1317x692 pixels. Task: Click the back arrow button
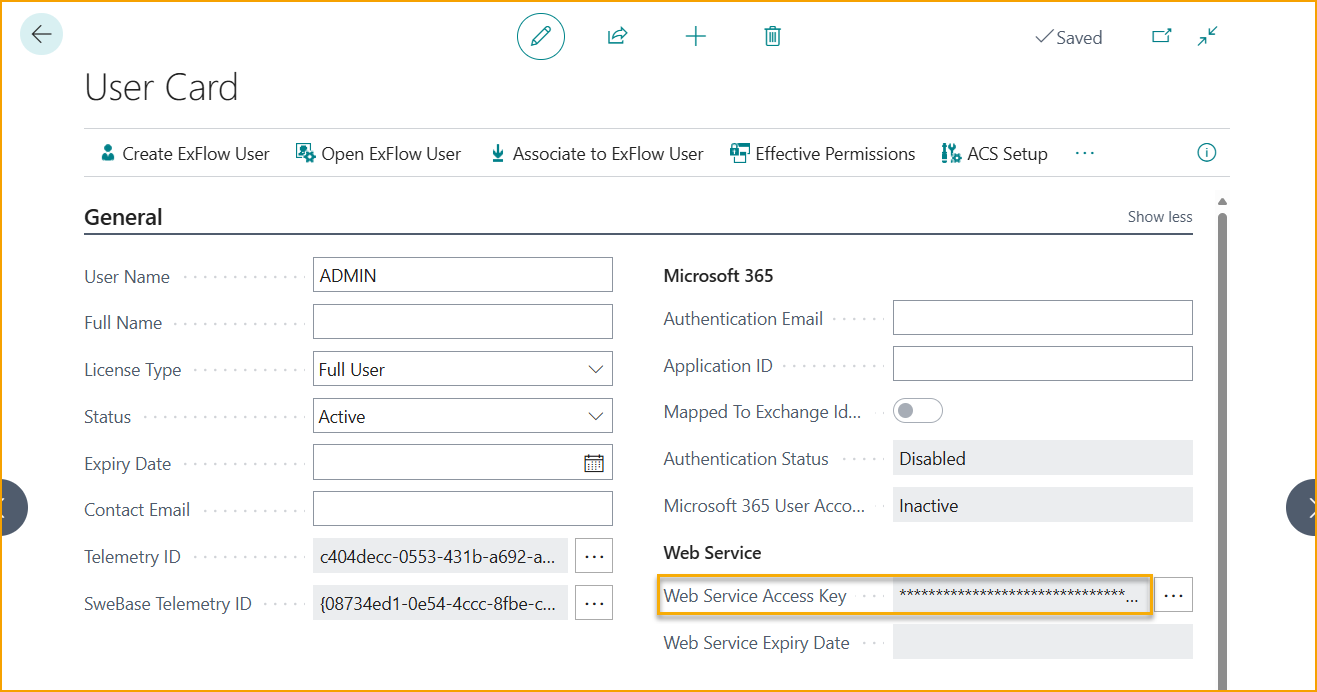point(41,34)
